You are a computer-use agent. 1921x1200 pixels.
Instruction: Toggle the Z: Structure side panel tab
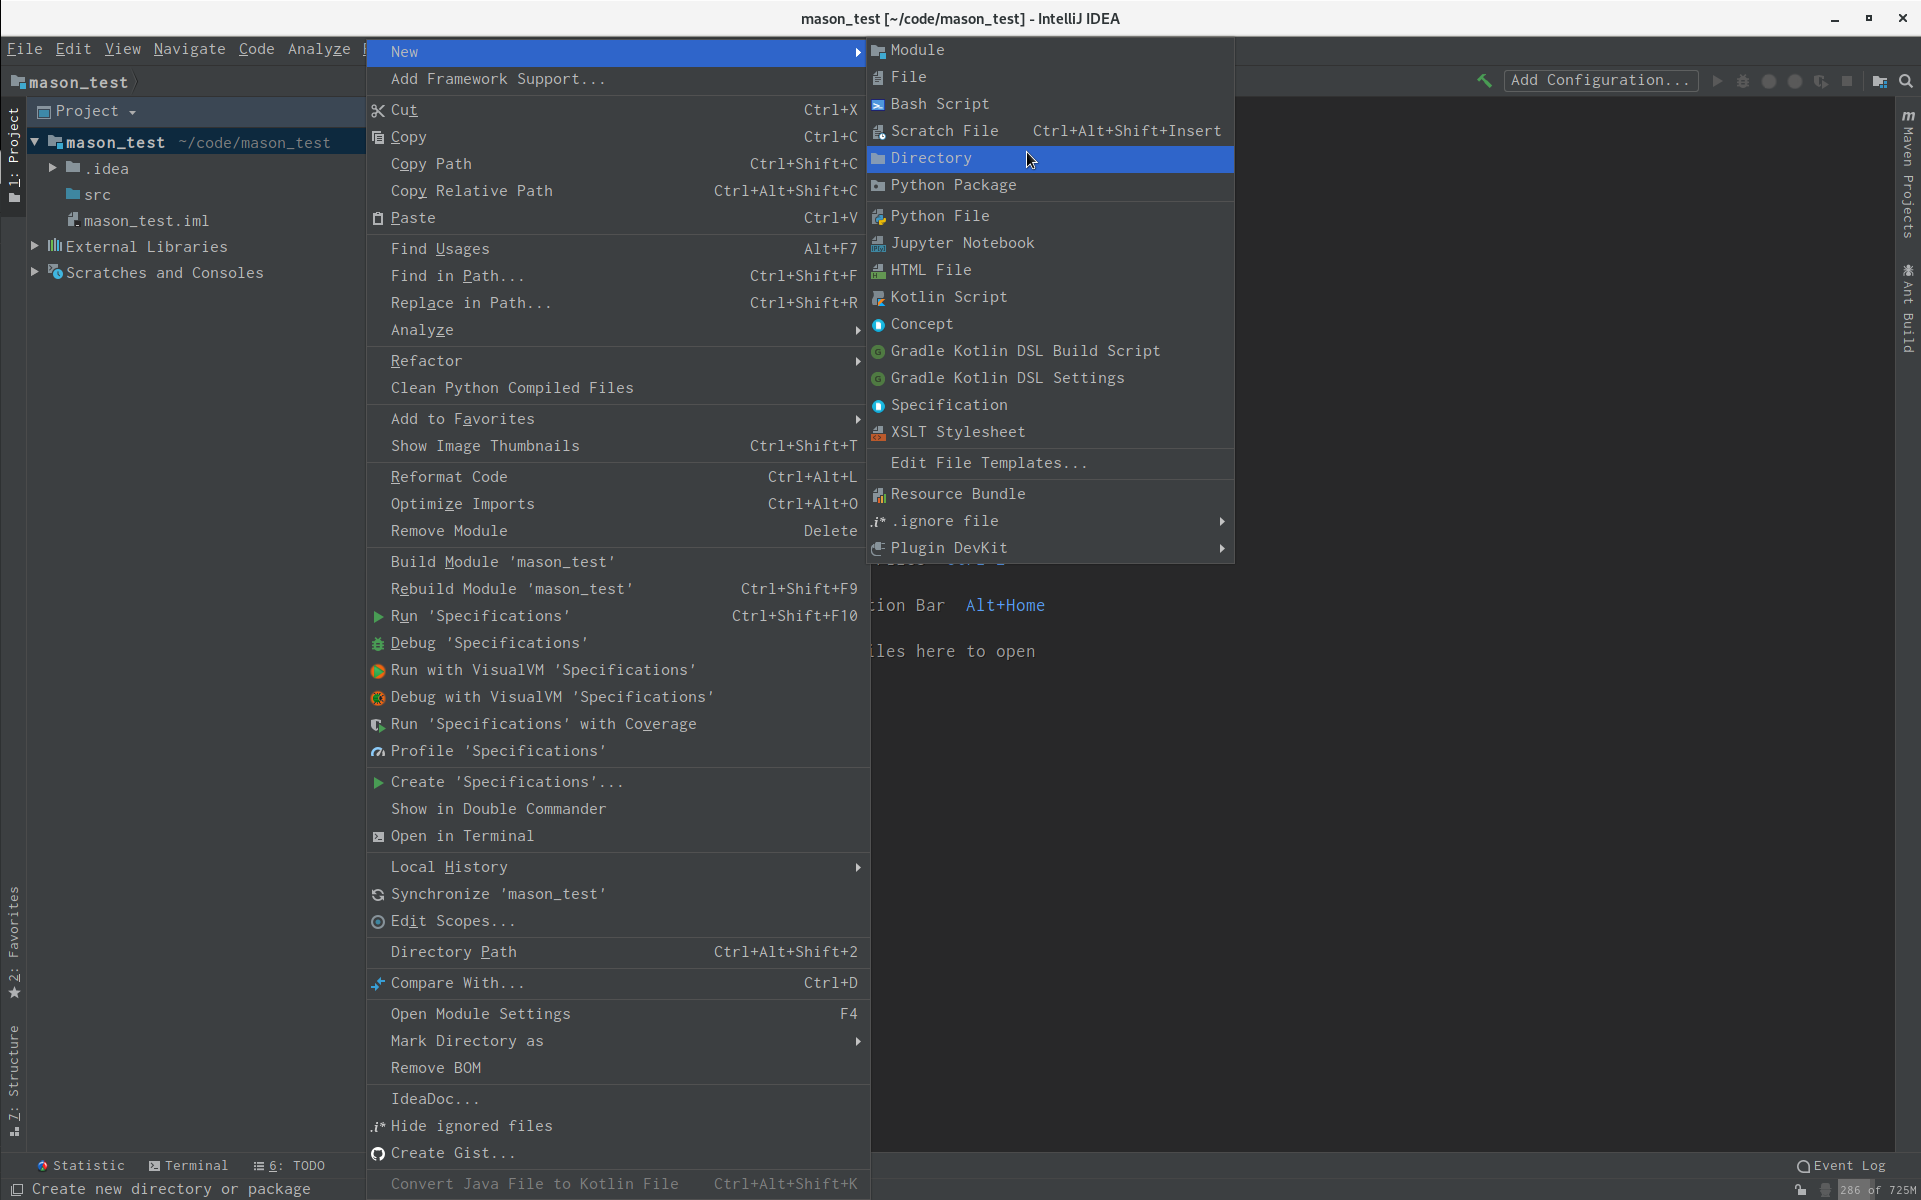click(x=14, y=1081)
